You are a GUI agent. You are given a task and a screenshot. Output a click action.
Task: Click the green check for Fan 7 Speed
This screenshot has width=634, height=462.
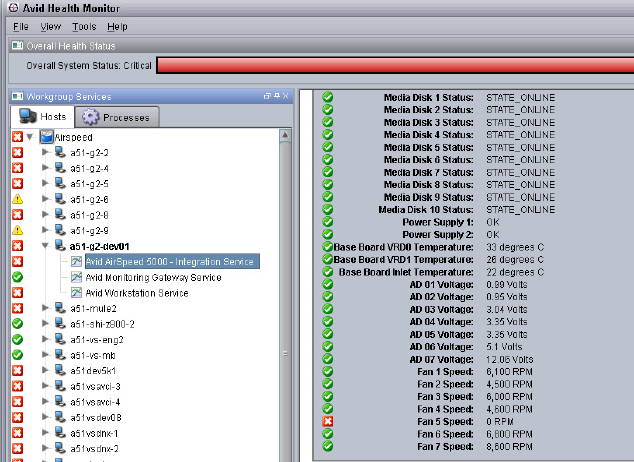coord(328,446)
